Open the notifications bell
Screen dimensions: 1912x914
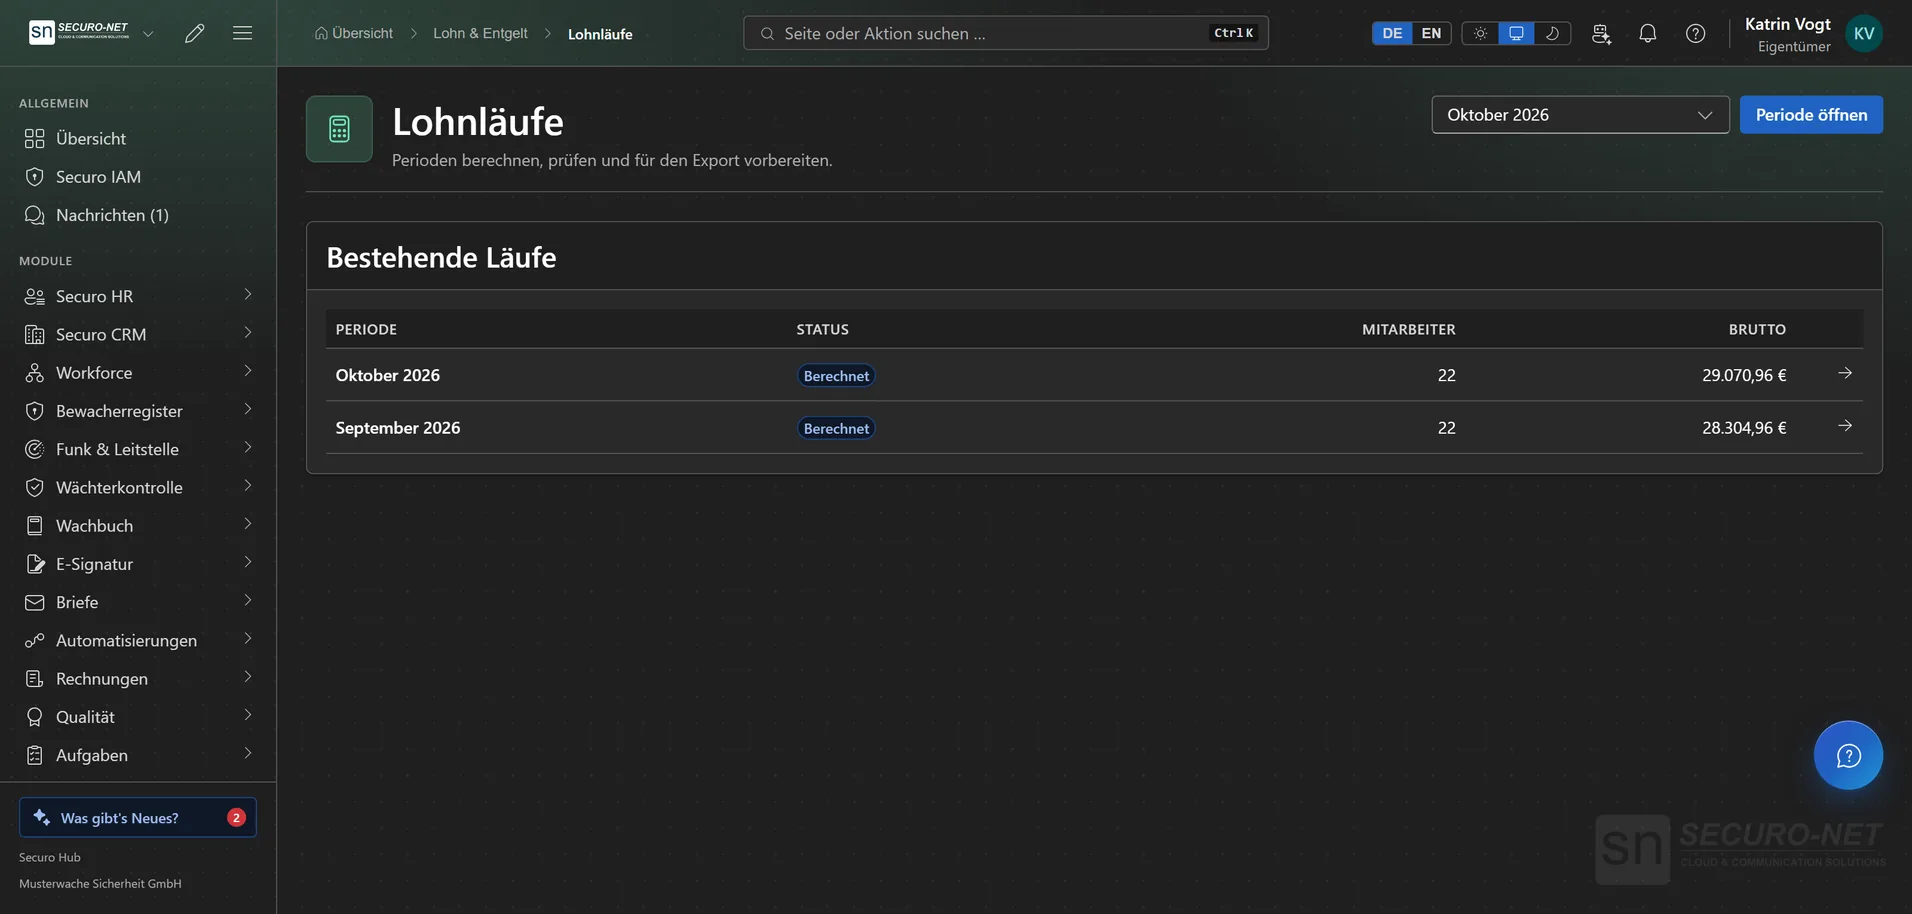tap(1648, 33)
